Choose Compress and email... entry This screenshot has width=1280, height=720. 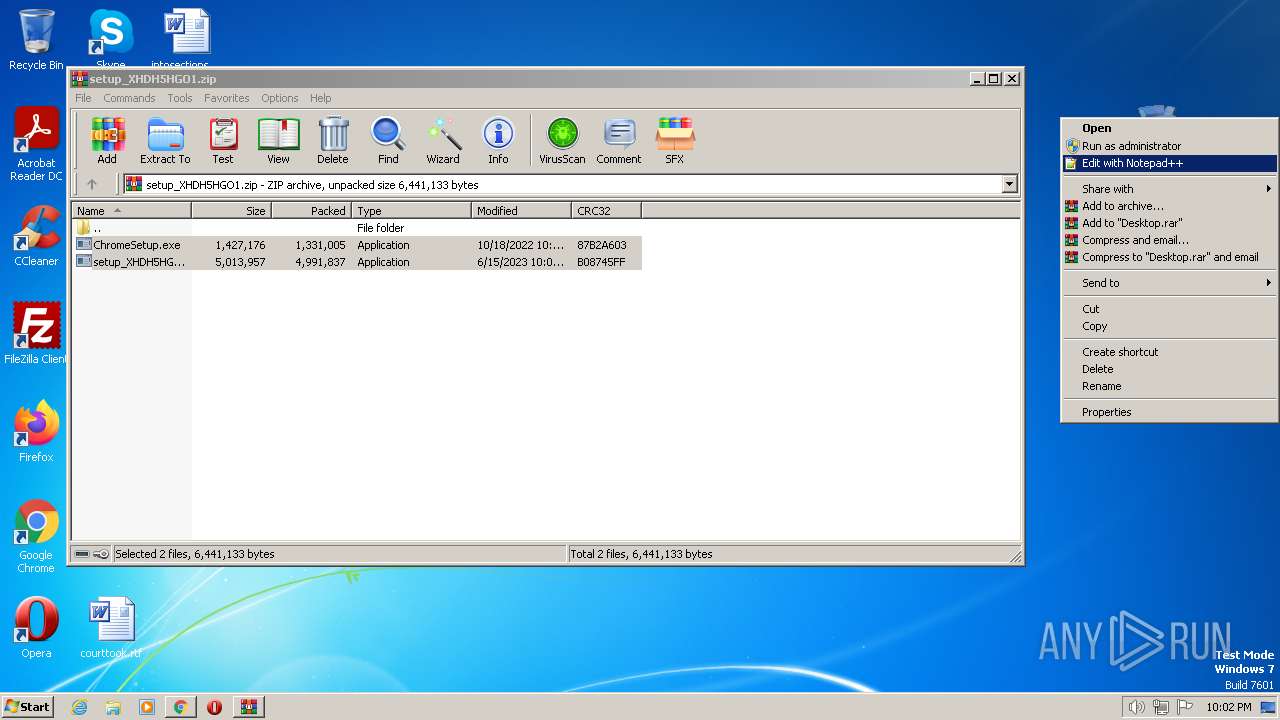[x=1169, y=240]
